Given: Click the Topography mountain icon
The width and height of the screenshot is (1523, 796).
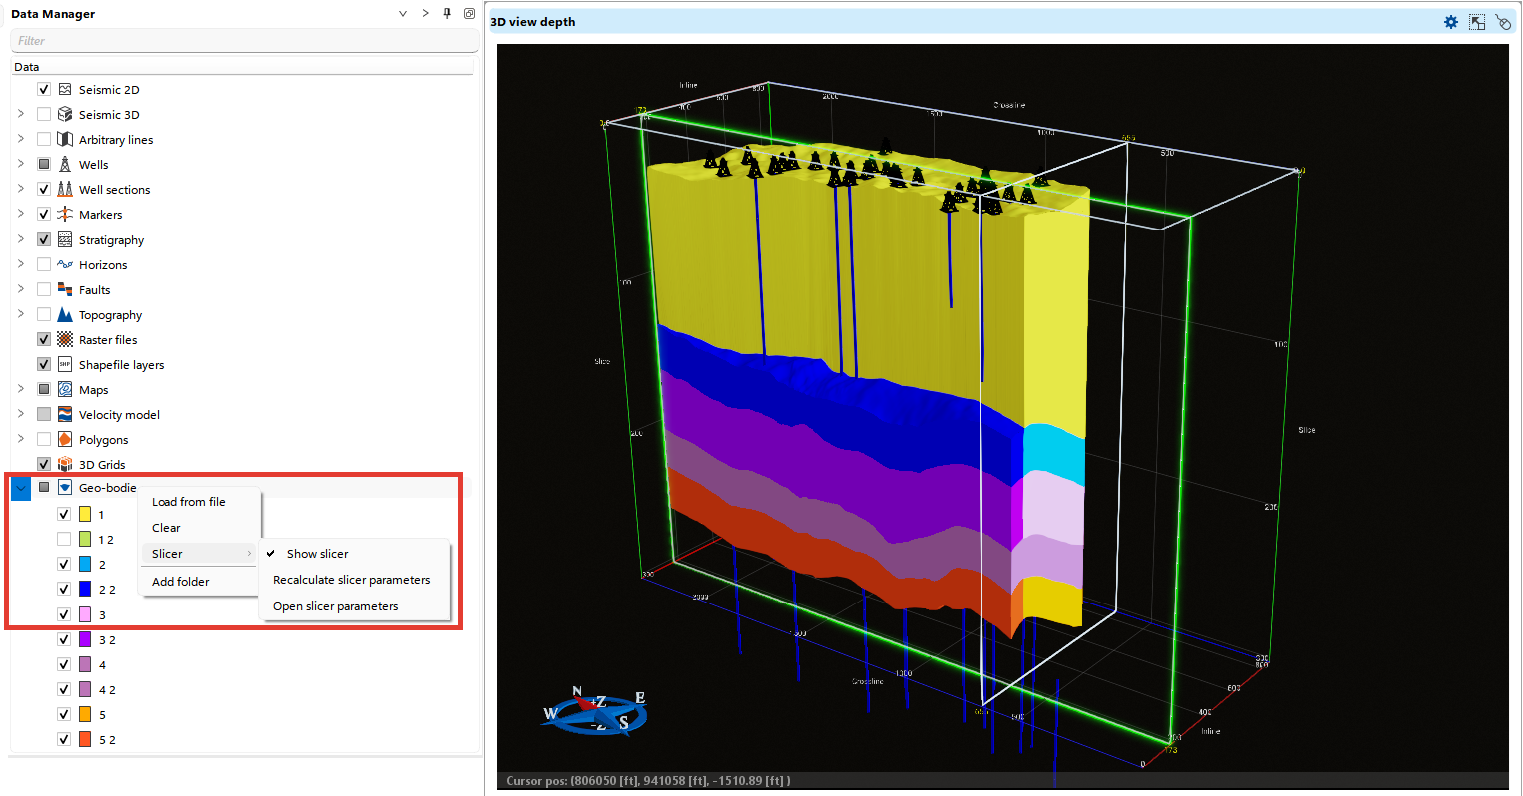Looking at the screenshot, I should (x=65, y=315).
